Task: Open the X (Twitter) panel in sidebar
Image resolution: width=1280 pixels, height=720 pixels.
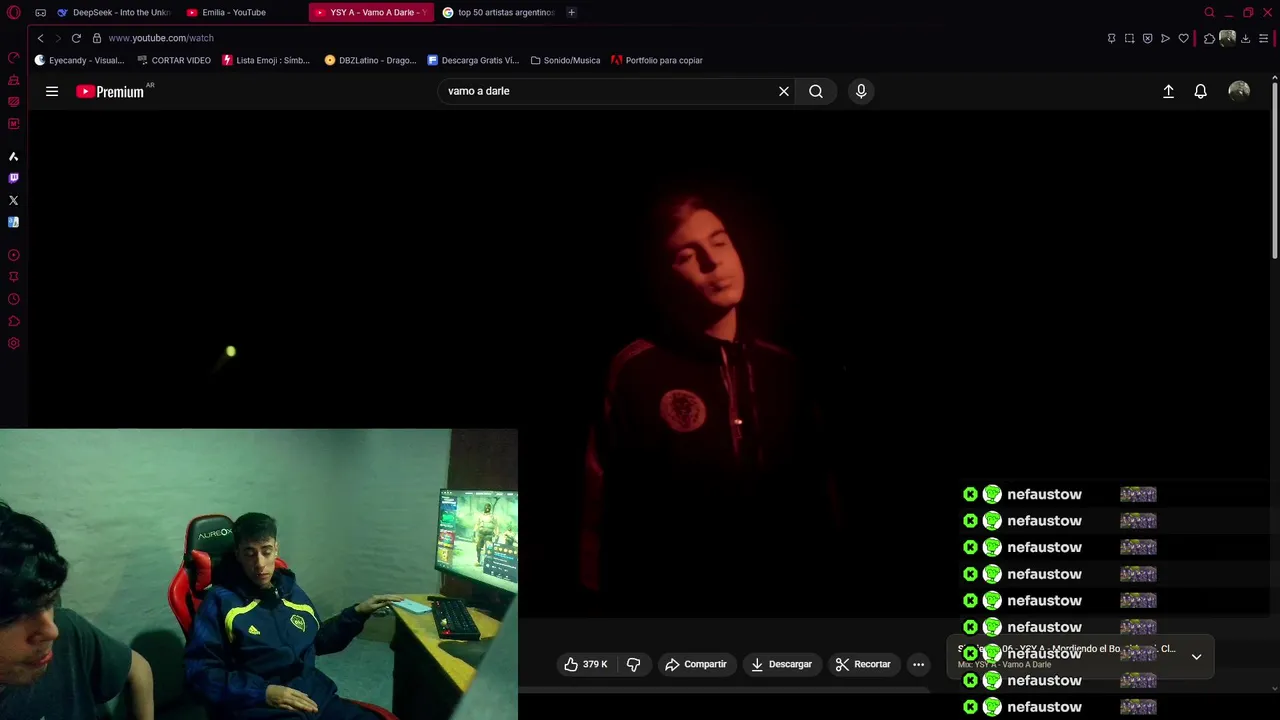Action: click(x=14, y=200)
